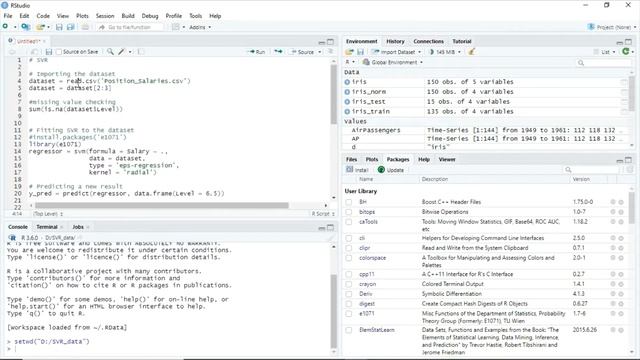The height and width of the screenshot is (360, 640).
Task: Click the Update packages green icon
Action: pos(381,170)
